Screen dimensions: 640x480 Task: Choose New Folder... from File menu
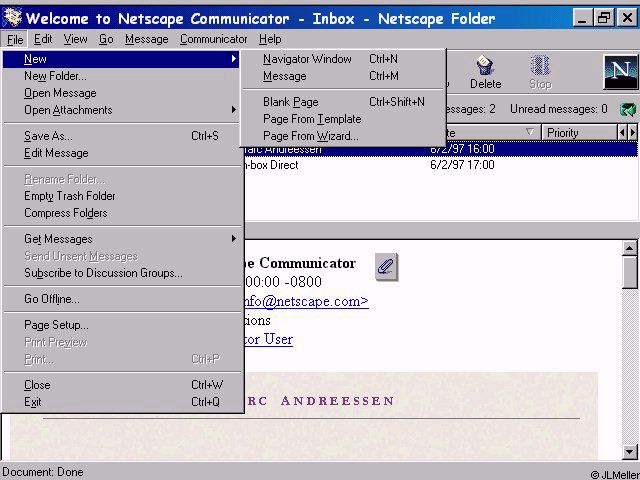pyautogui.click(x=121, y=76)
